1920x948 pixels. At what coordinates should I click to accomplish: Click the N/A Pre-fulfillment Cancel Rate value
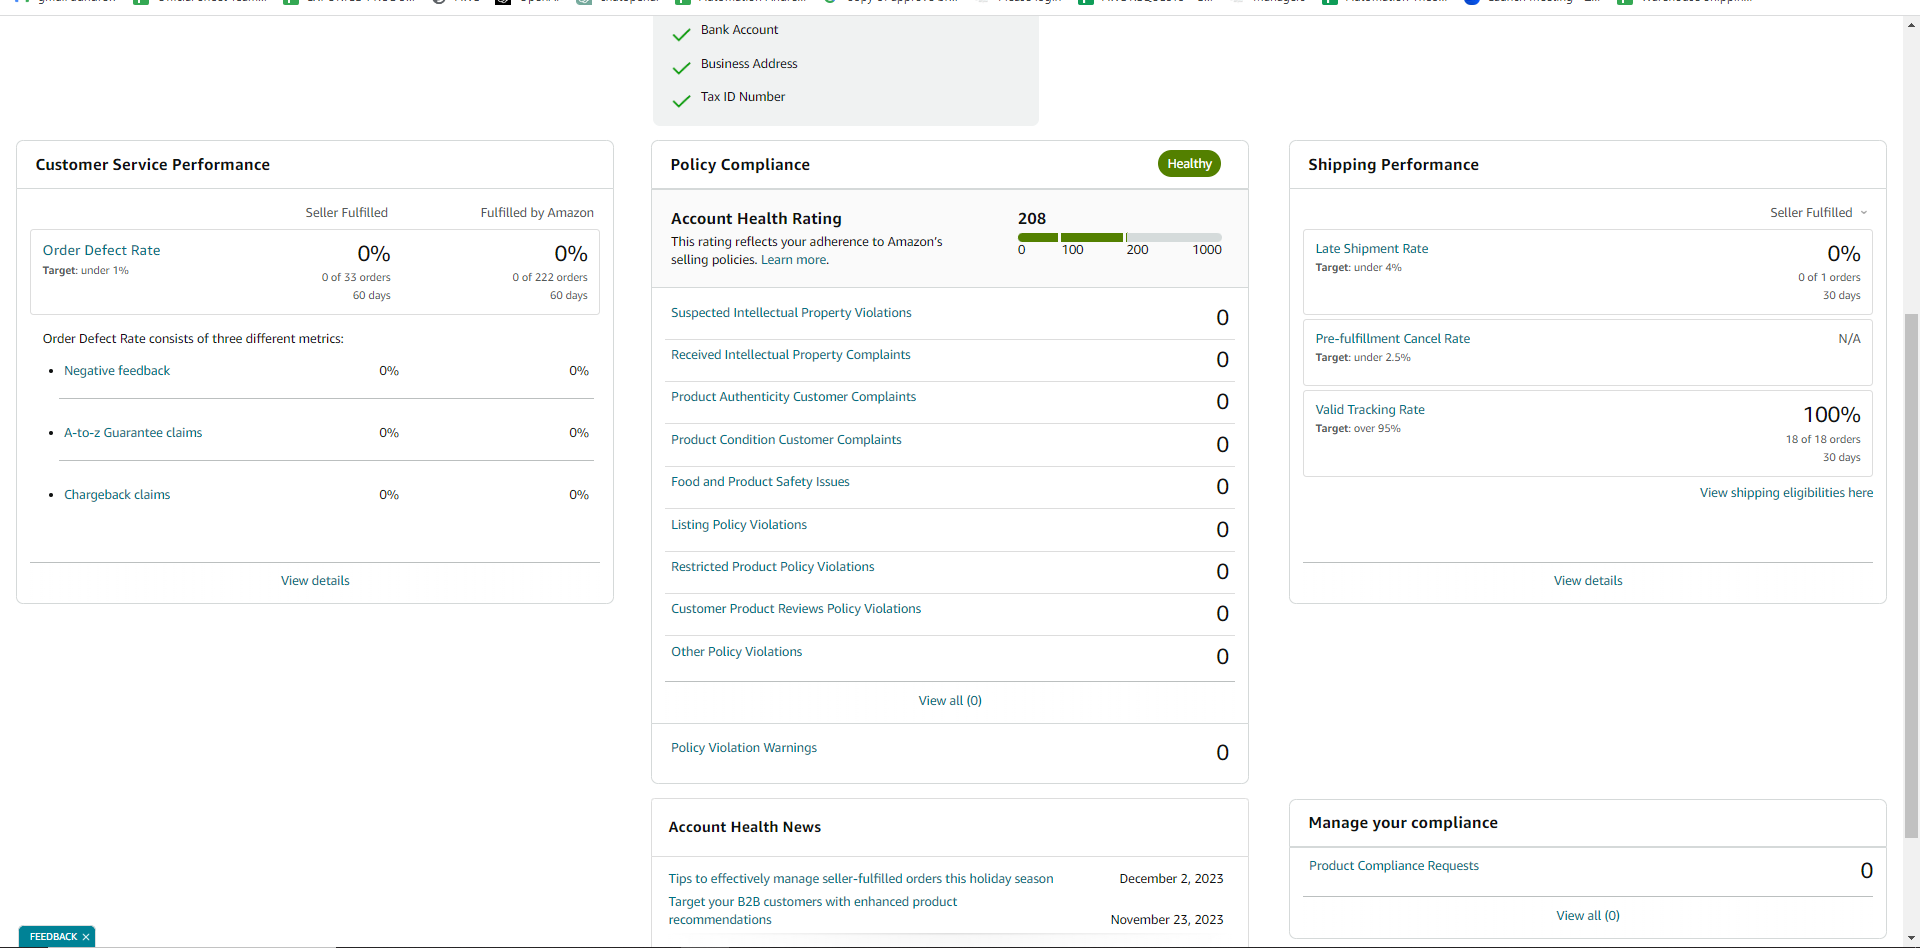[x=1849, y=339]
